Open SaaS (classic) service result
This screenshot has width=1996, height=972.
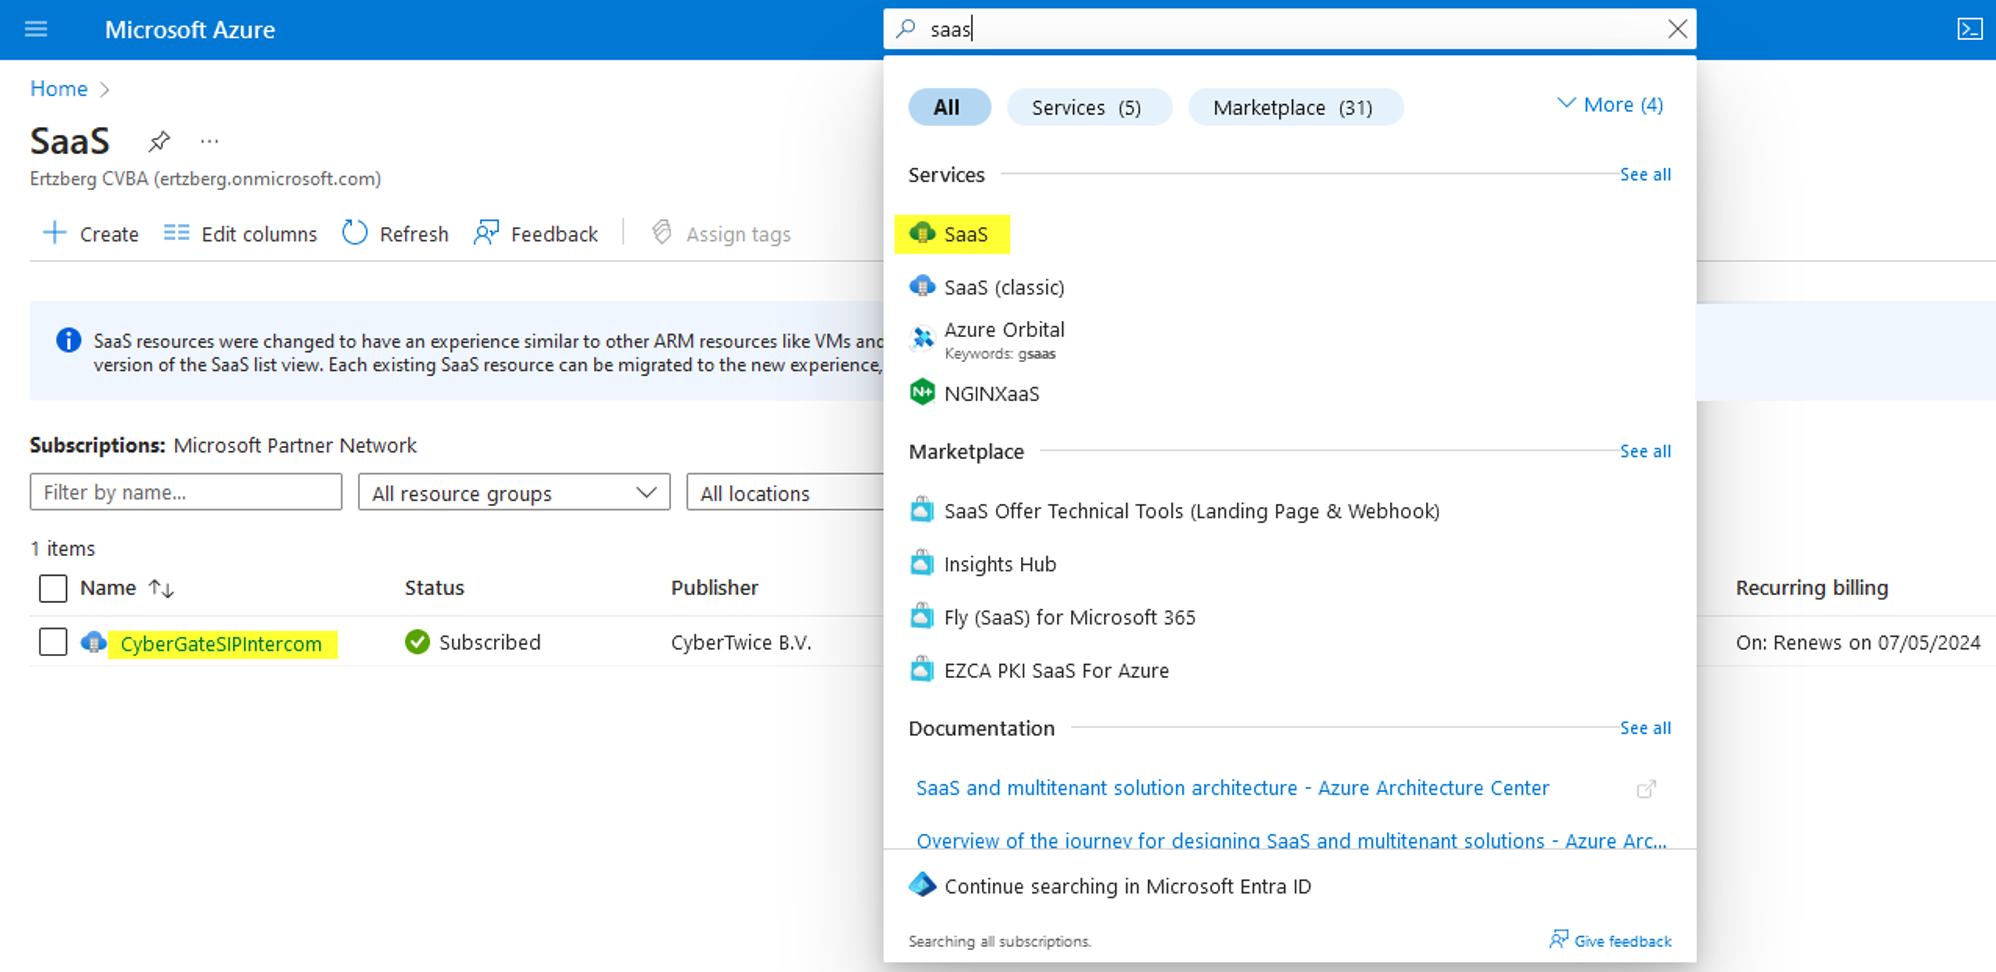click(1003, 287)
